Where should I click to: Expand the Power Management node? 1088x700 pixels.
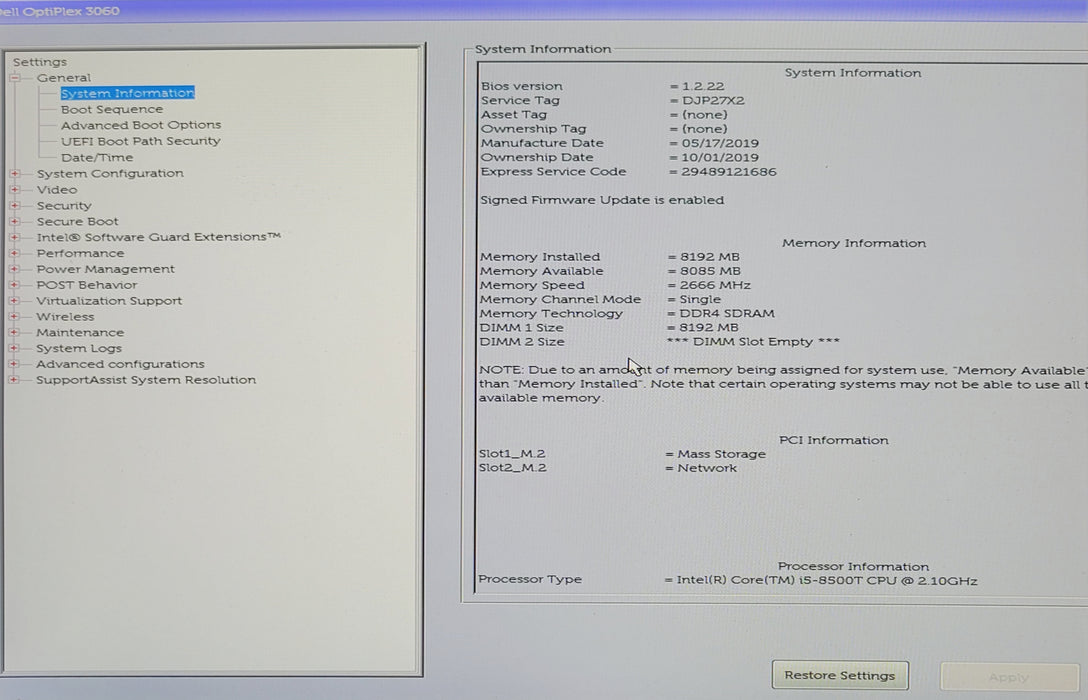15,269
